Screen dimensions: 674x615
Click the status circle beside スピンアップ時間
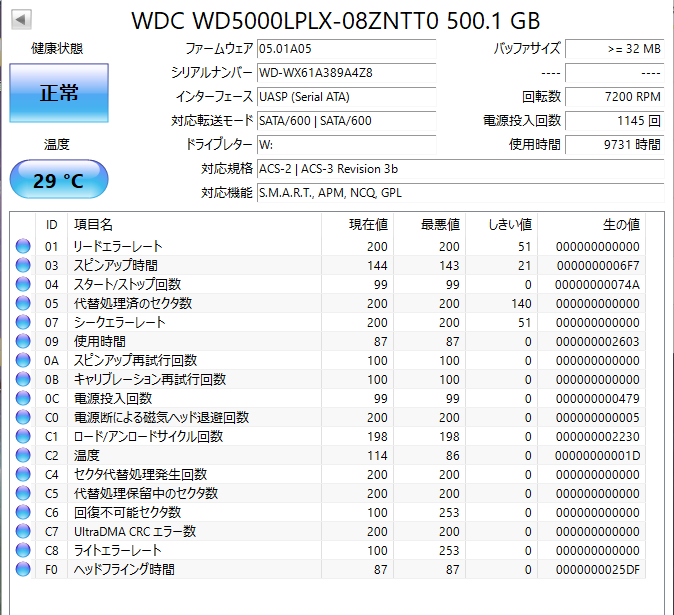click(x=23, y=265)
